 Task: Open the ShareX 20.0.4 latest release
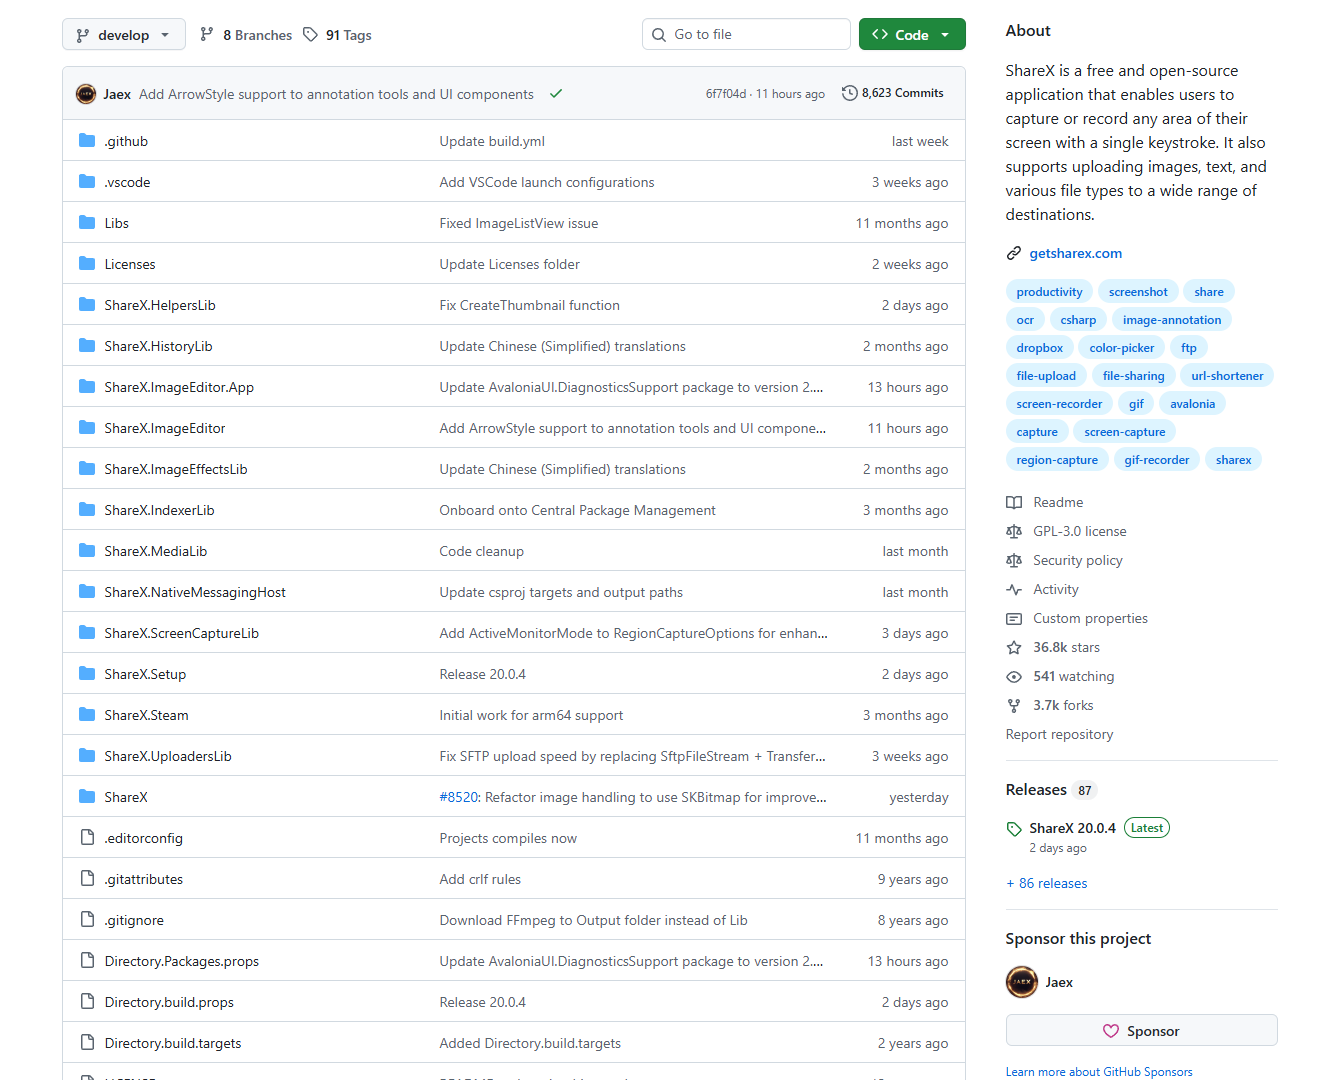(1072, 828)
